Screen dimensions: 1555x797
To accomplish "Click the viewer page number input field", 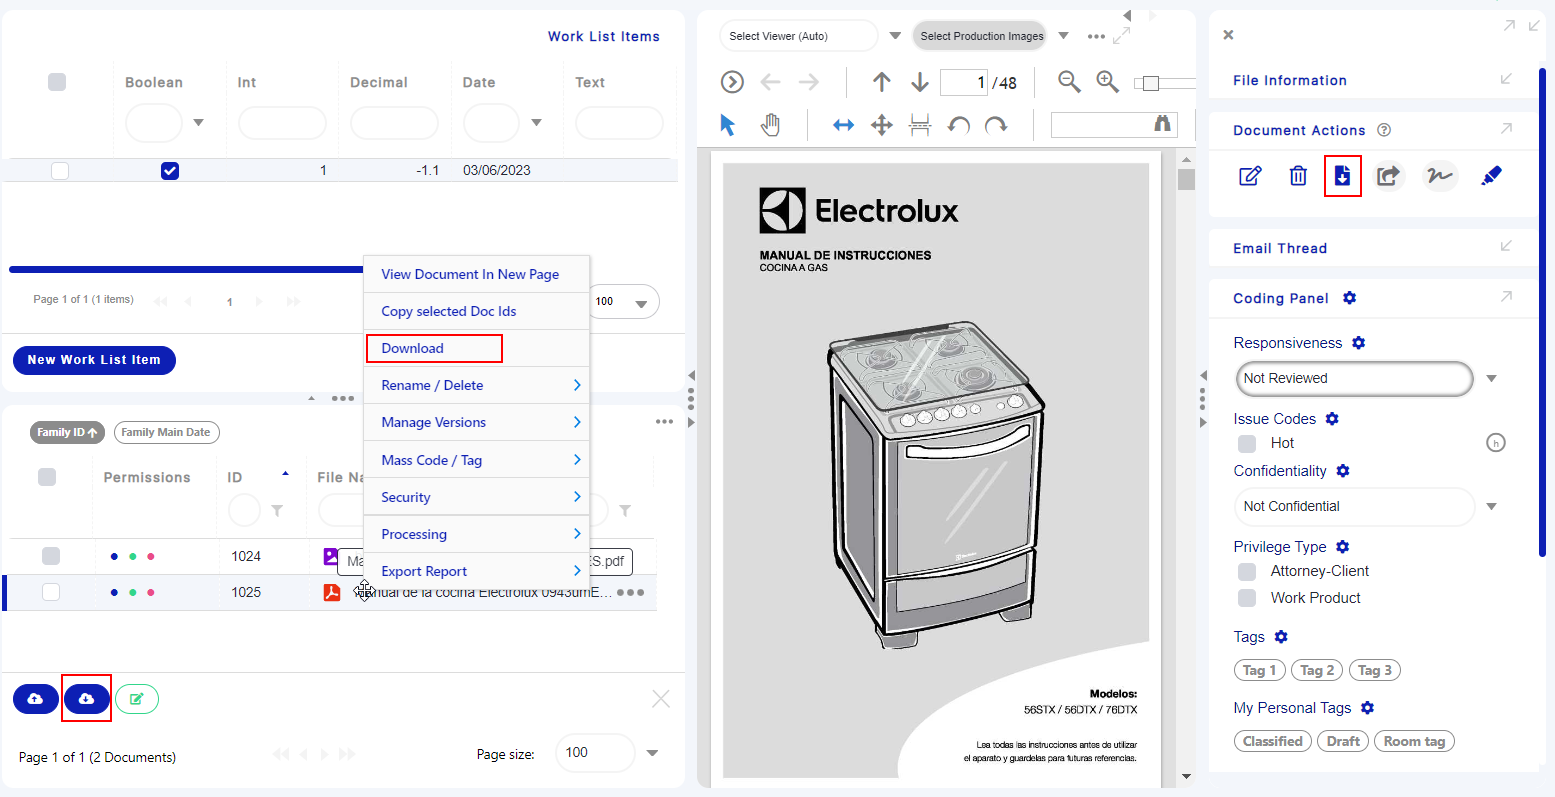I will click(x=964, y=82).
